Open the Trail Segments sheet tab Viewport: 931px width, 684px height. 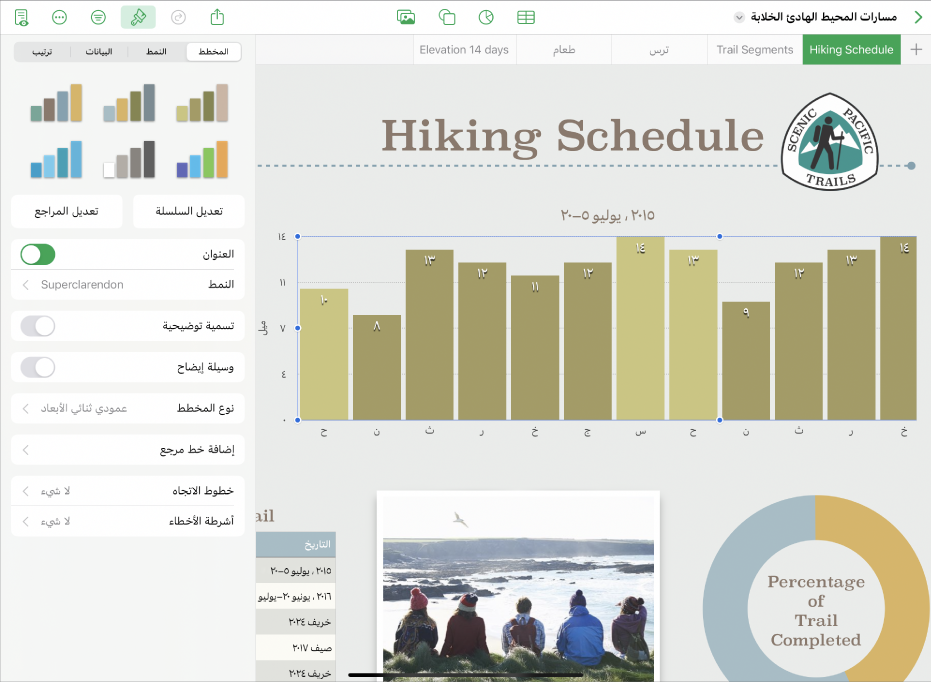(x=755, y=50)
